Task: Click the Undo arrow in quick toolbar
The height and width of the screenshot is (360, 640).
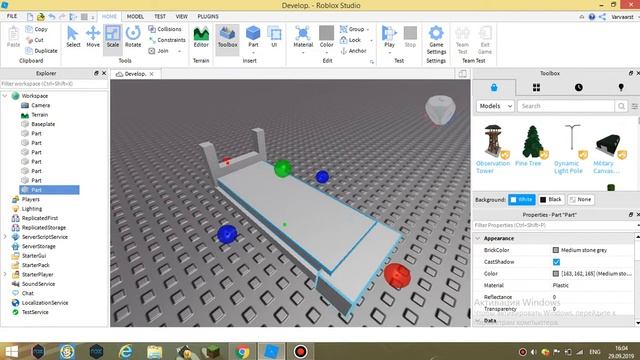Action: (x=52, y=17)
